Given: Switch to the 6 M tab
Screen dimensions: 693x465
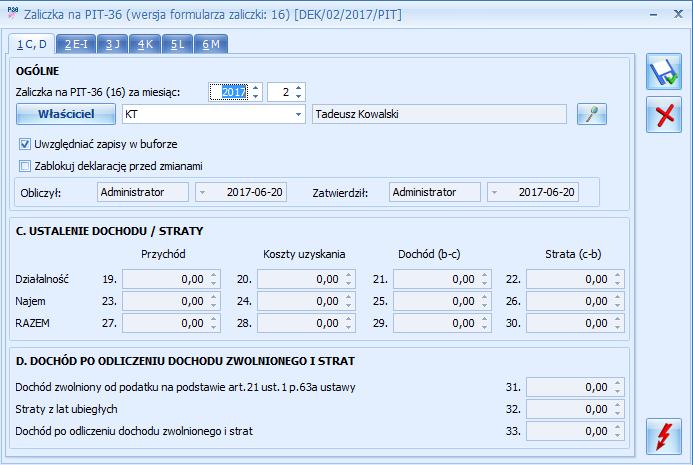Looking at the screenshot, I should pyautogui.click(x=211, y=44).
